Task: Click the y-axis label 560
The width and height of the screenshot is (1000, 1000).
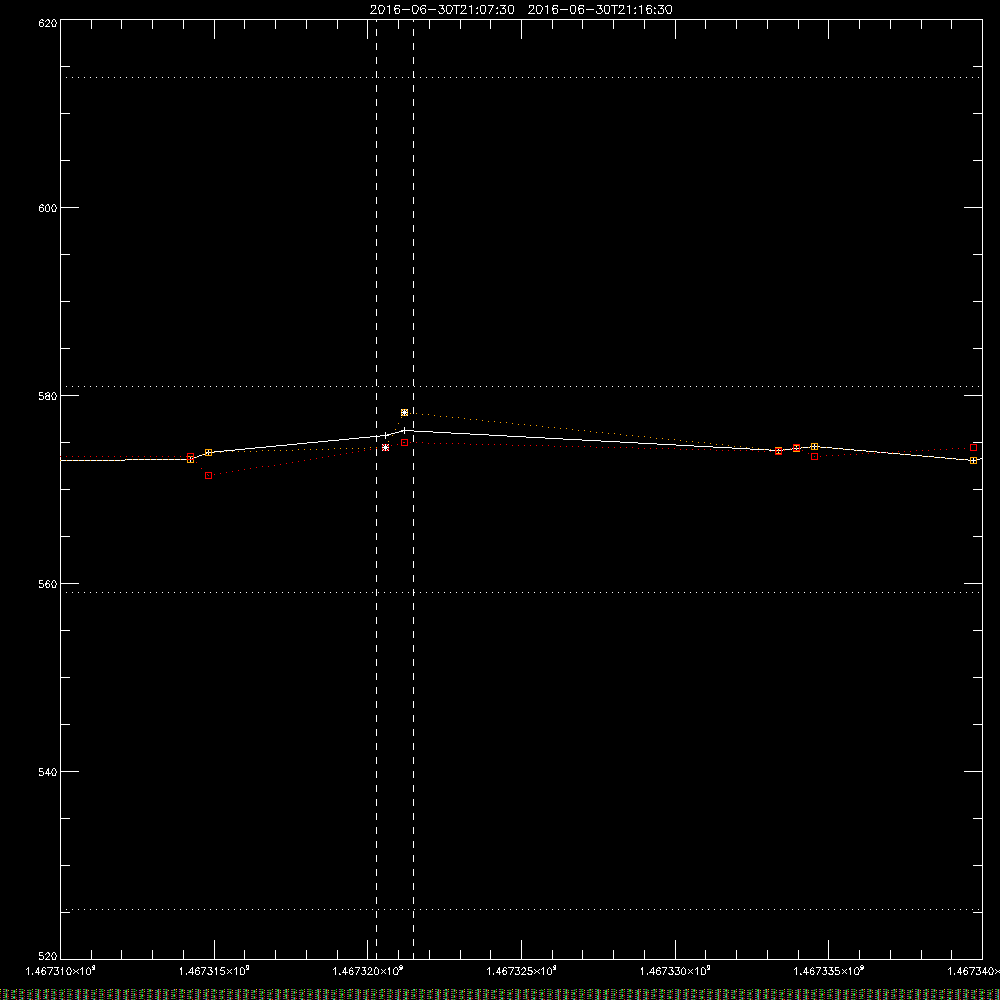Action: [48, 584]
